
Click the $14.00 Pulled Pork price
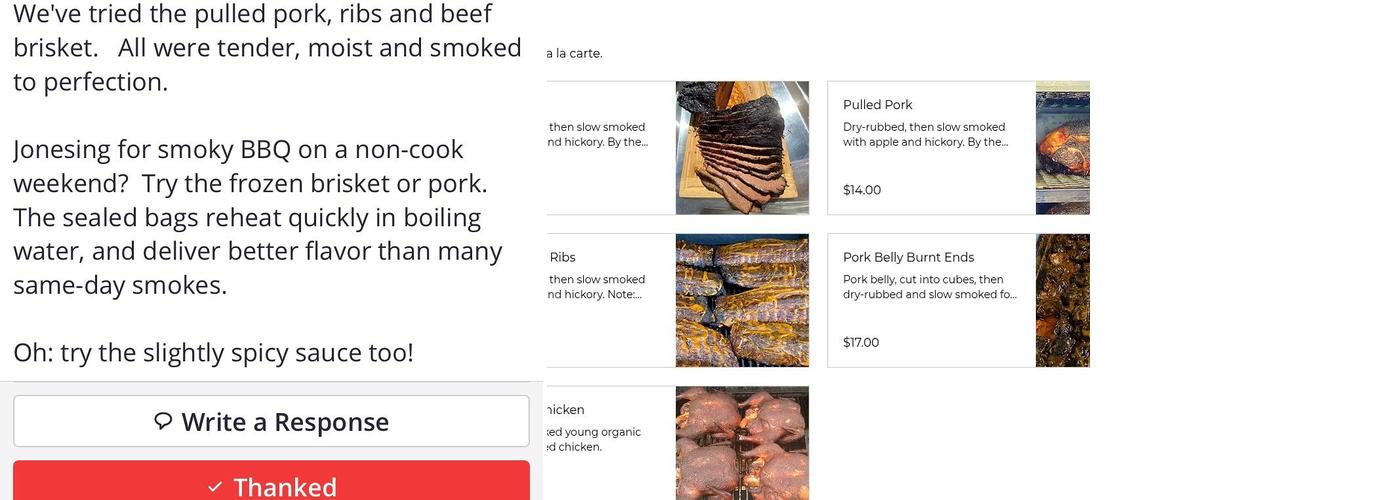point(862,190)
